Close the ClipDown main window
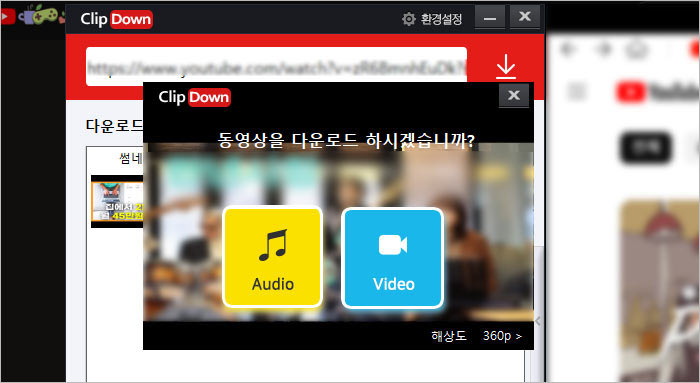This screenshot has width=700, height=383. (x=525, y=17)
